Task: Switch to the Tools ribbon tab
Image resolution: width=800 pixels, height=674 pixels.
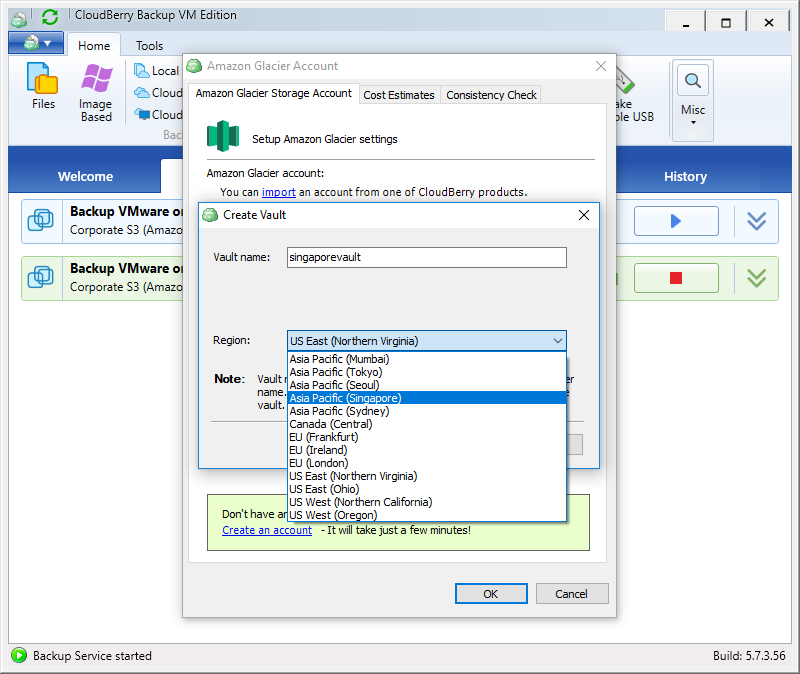Action: pos(149,45)
